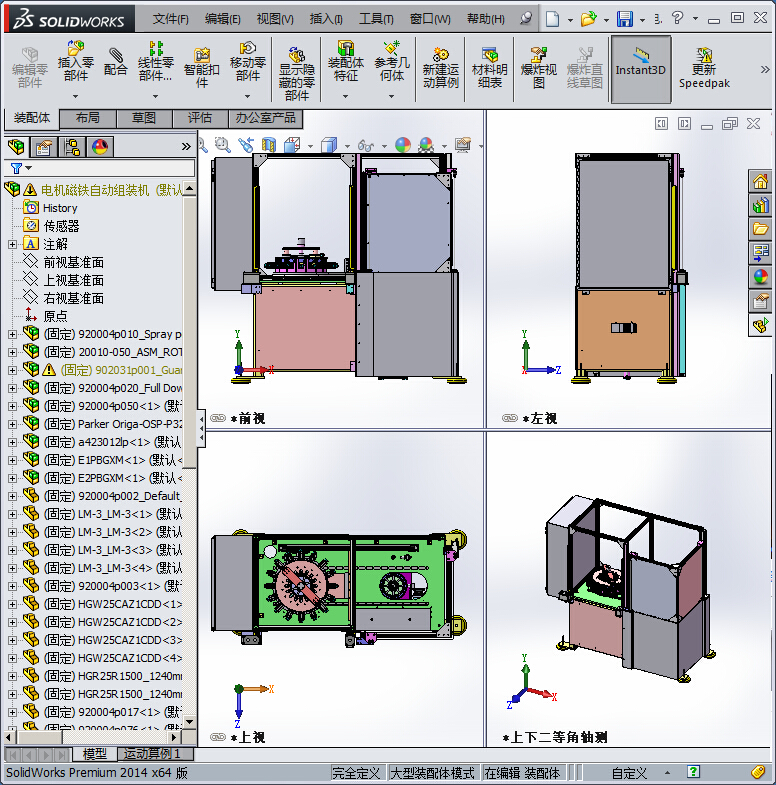Click the New document icon
776x785 pixels.
click(x=552, y=19)
